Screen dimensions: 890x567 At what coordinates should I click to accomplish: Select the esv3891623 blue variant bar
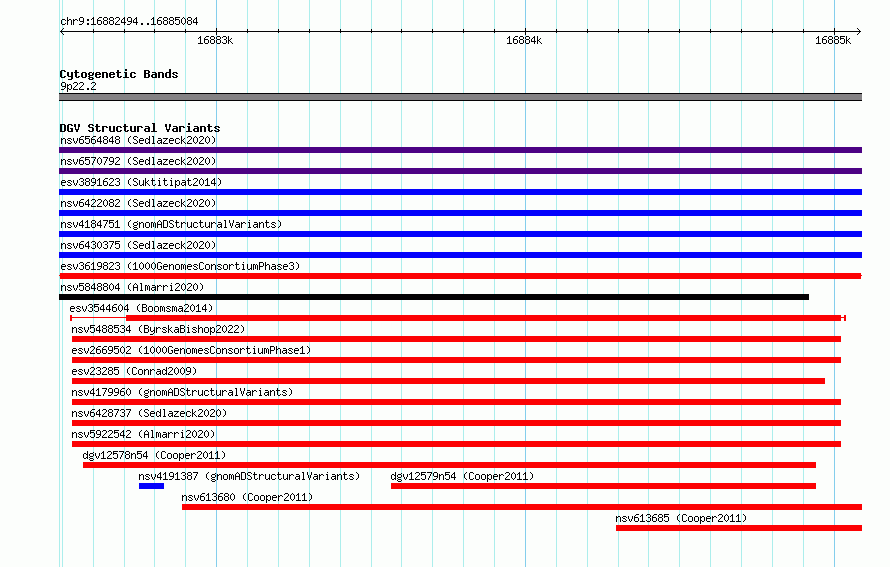click(460, 192)
